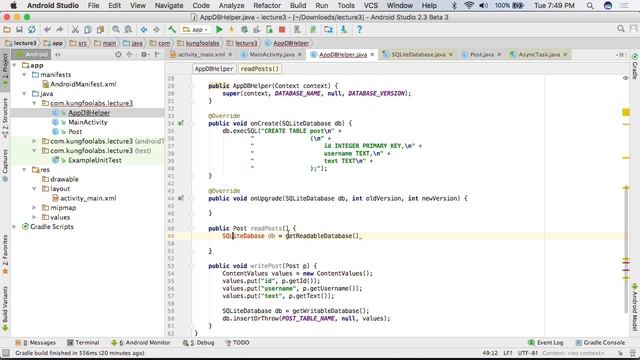Click the AppDBHelper class breadcrumb in editor

(x=214, y=69)
